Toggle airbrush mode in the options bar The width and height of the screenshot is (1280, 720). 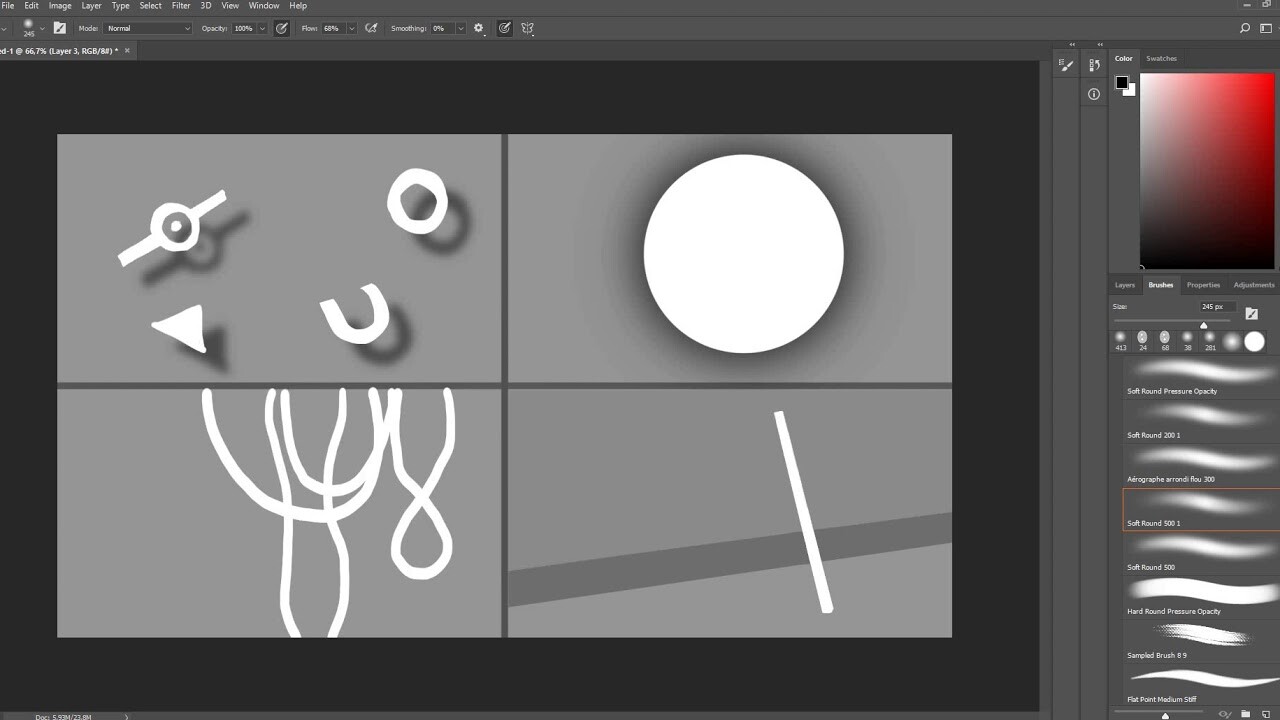click(x=371, y=28)
